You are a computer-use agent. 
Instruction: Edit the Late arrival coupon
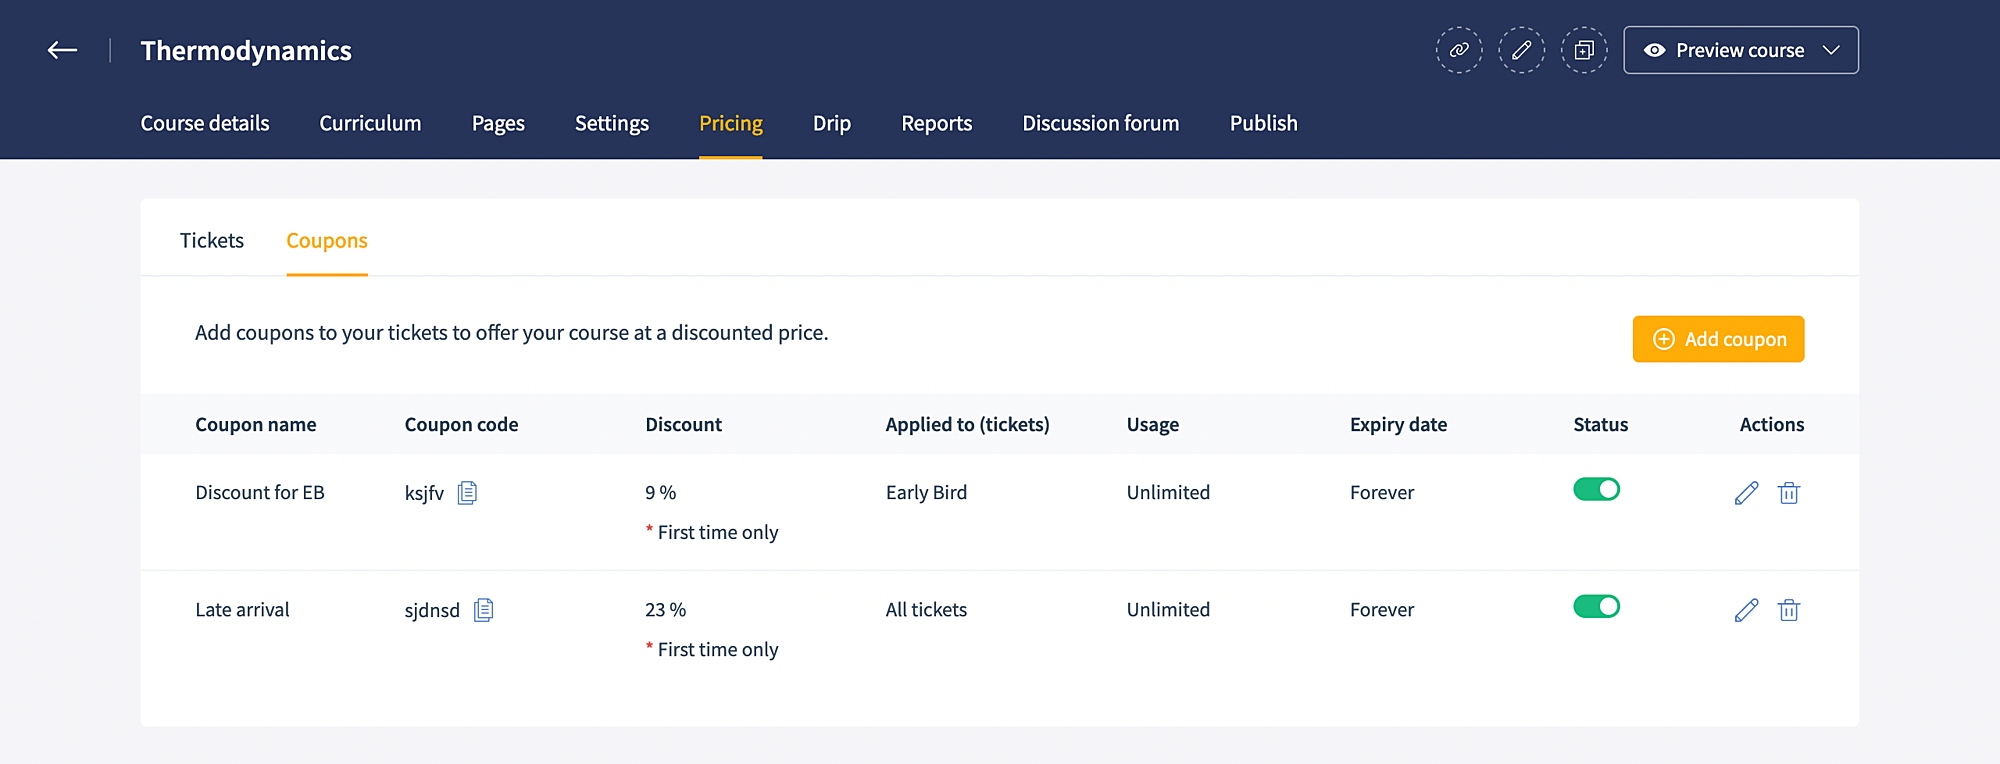tap(1746, 610)
